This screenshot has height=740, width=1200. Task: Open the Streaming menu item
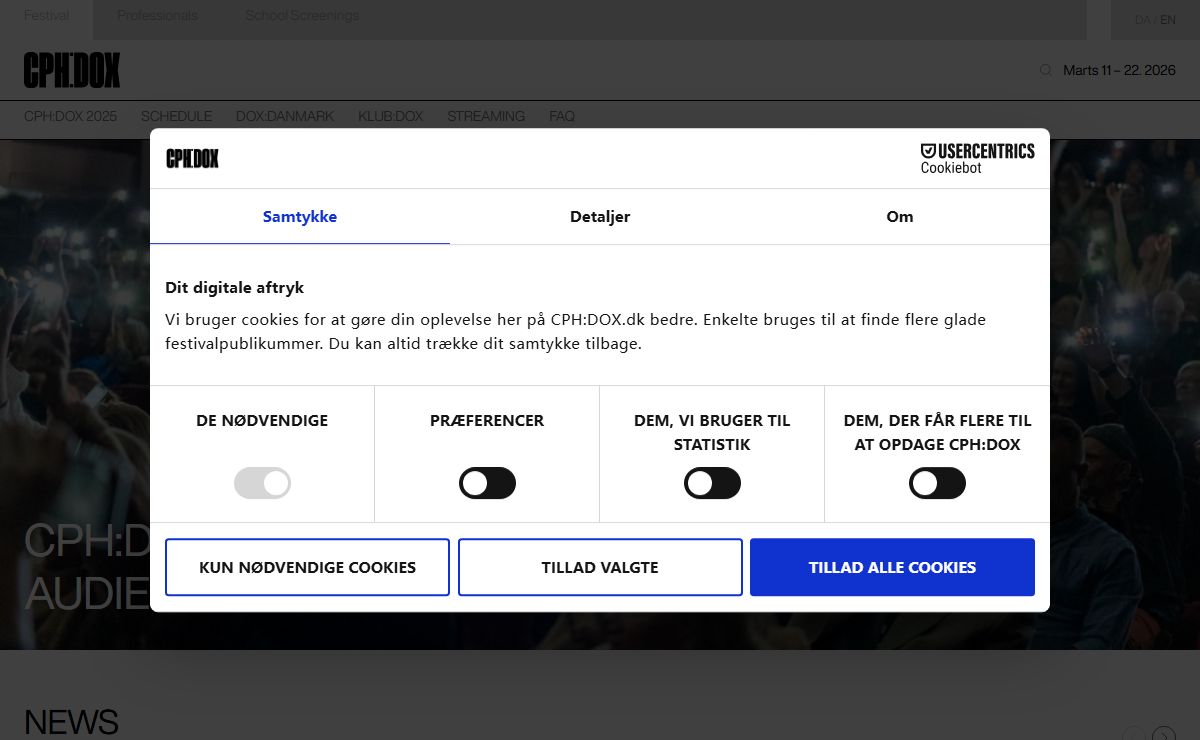click(486, 116)
